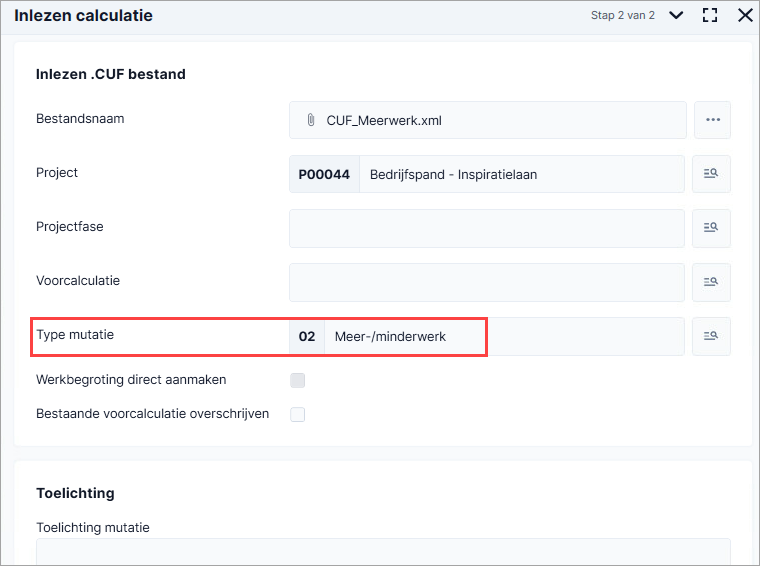Screen dimensions: 760x566
Task: Select the Voorcalculatie input field
Action: tap(487, 283)
